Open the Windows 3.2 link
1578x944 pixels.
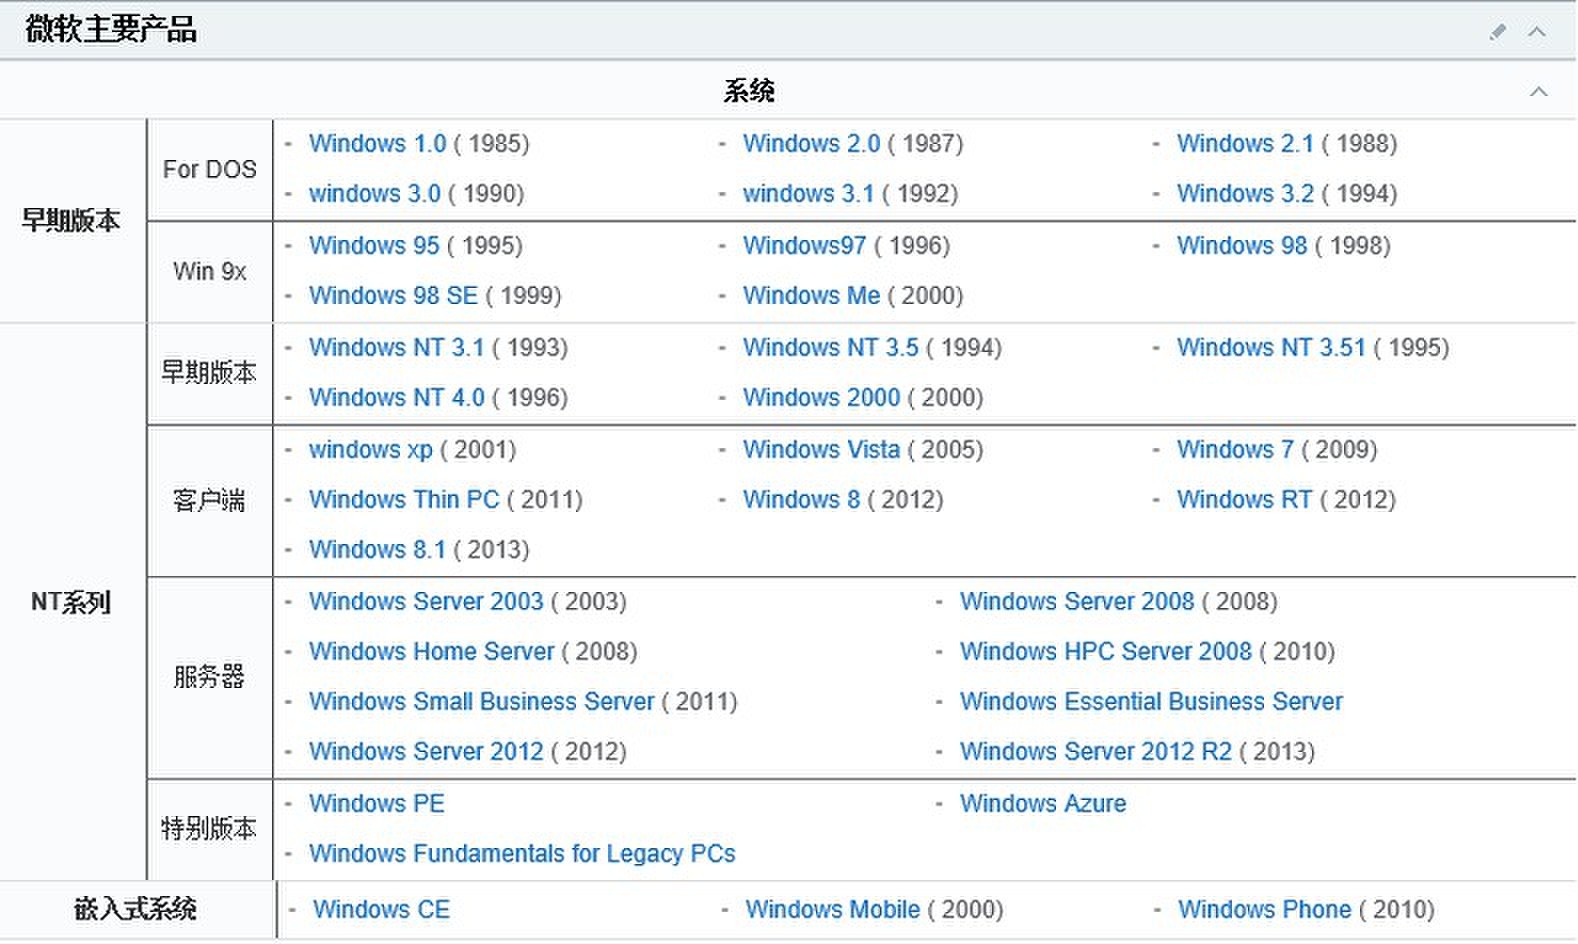tap(1245, 193)
